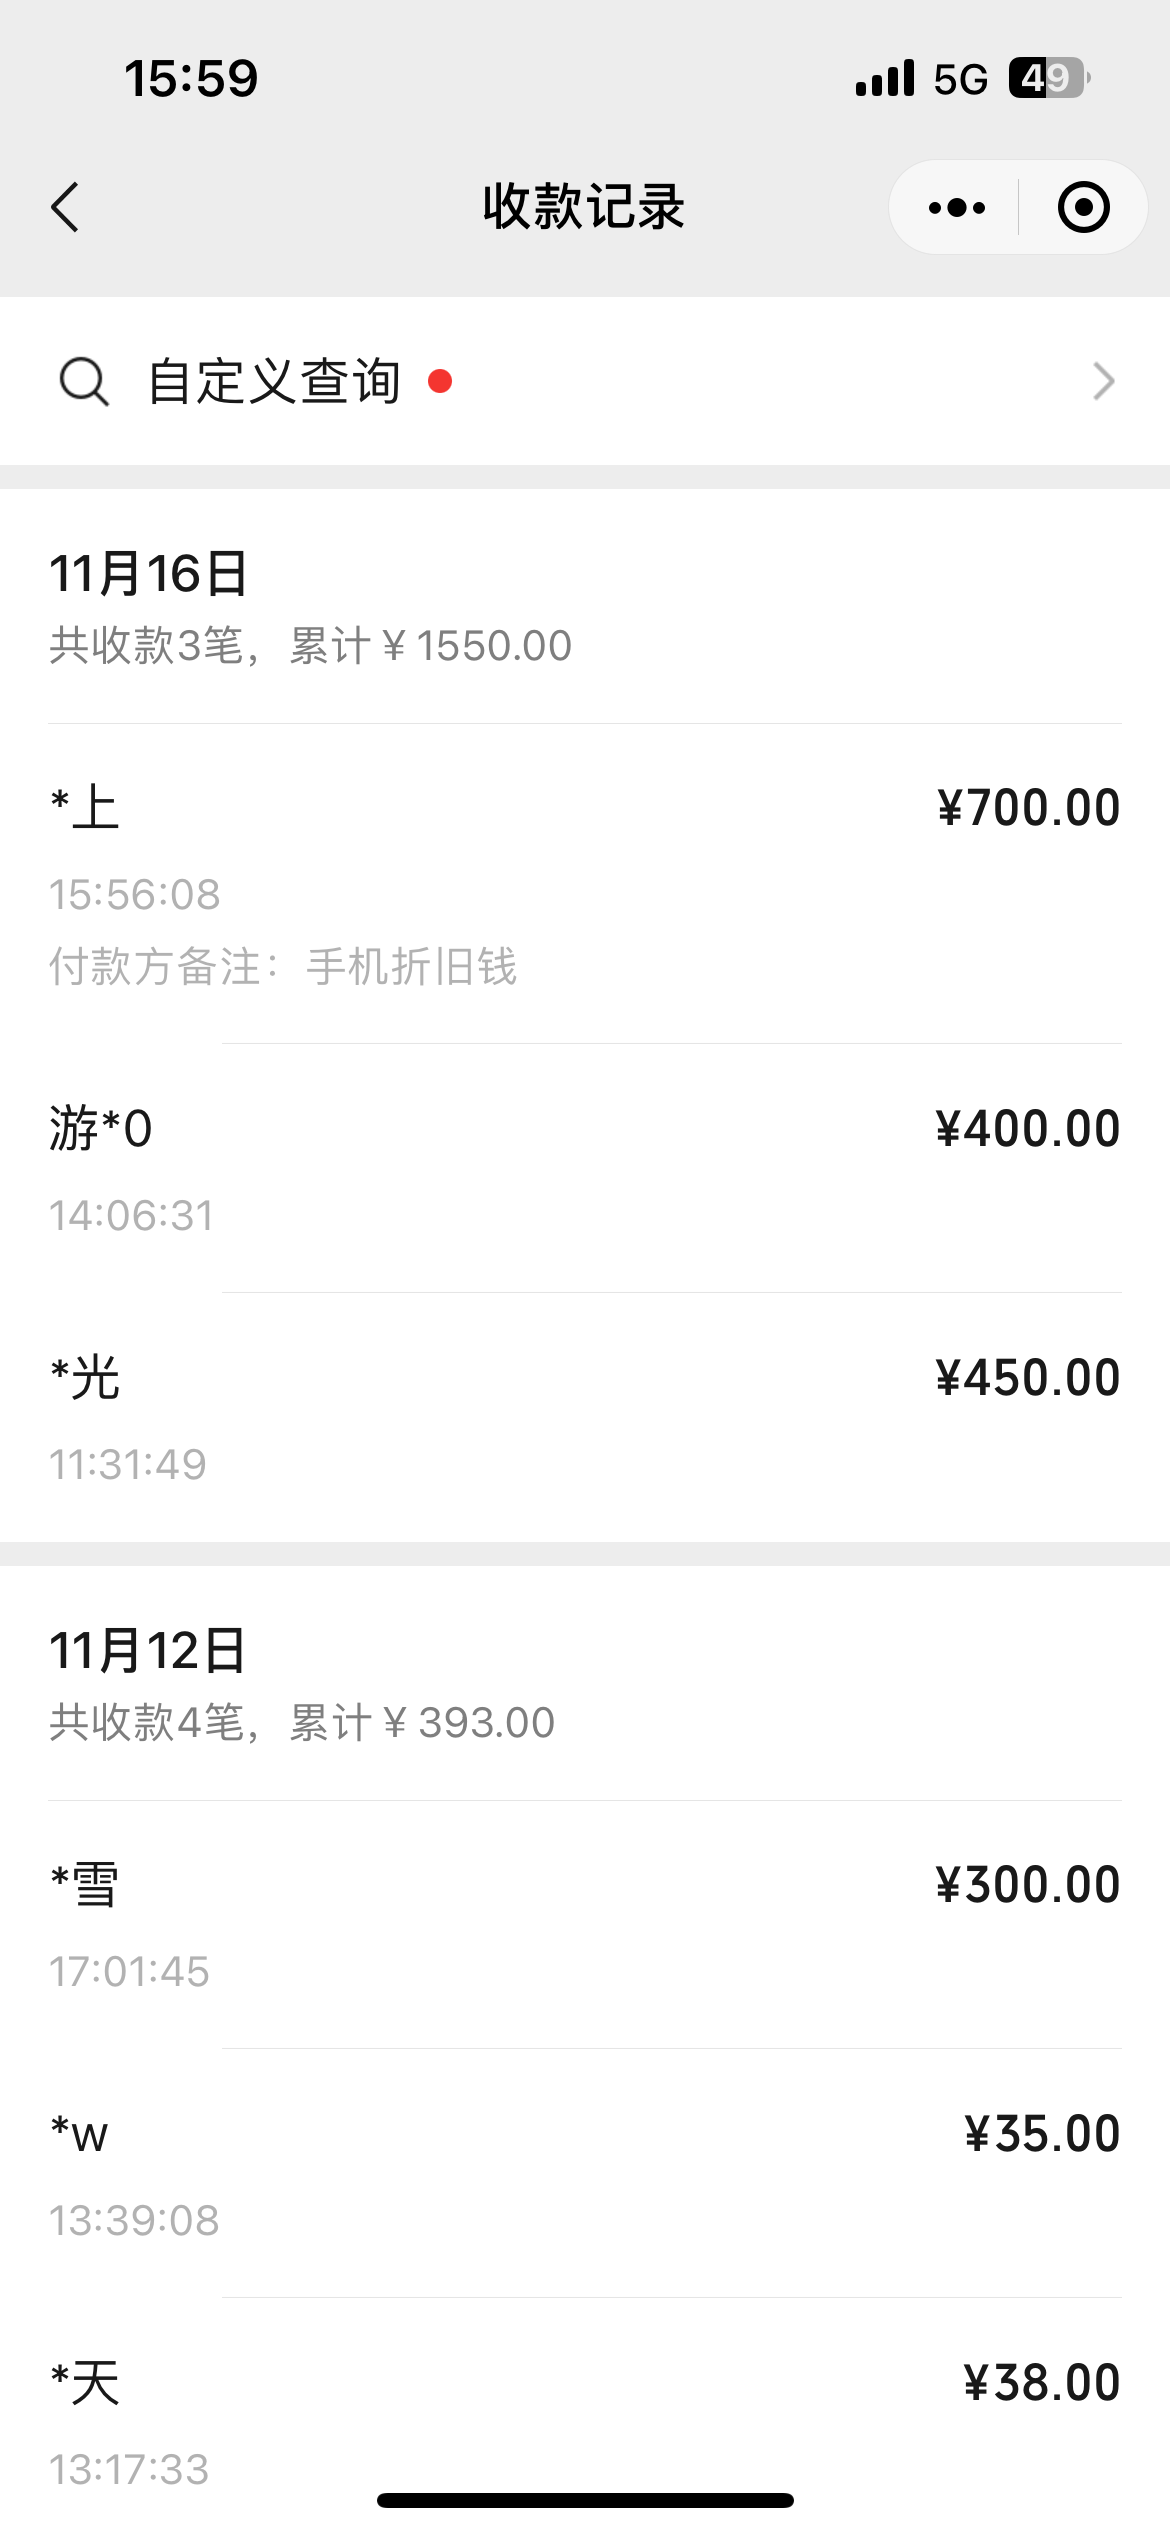Screen dimensions: 1170x2532
Task: Tap the 11月12日 date header
Action: coord(149,1651)
